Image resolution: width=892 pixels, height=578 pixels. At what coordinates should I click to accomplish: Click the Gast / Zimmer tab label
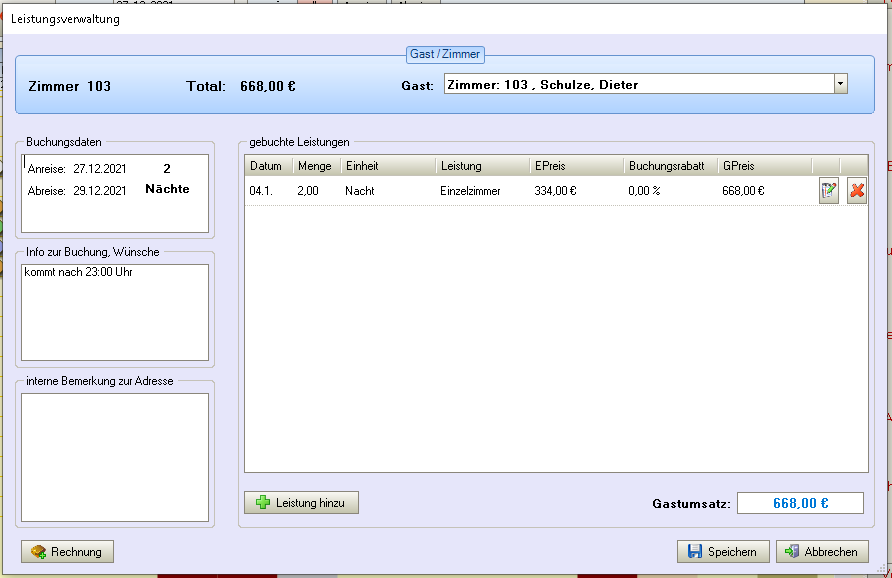click(x=445, y=54)
